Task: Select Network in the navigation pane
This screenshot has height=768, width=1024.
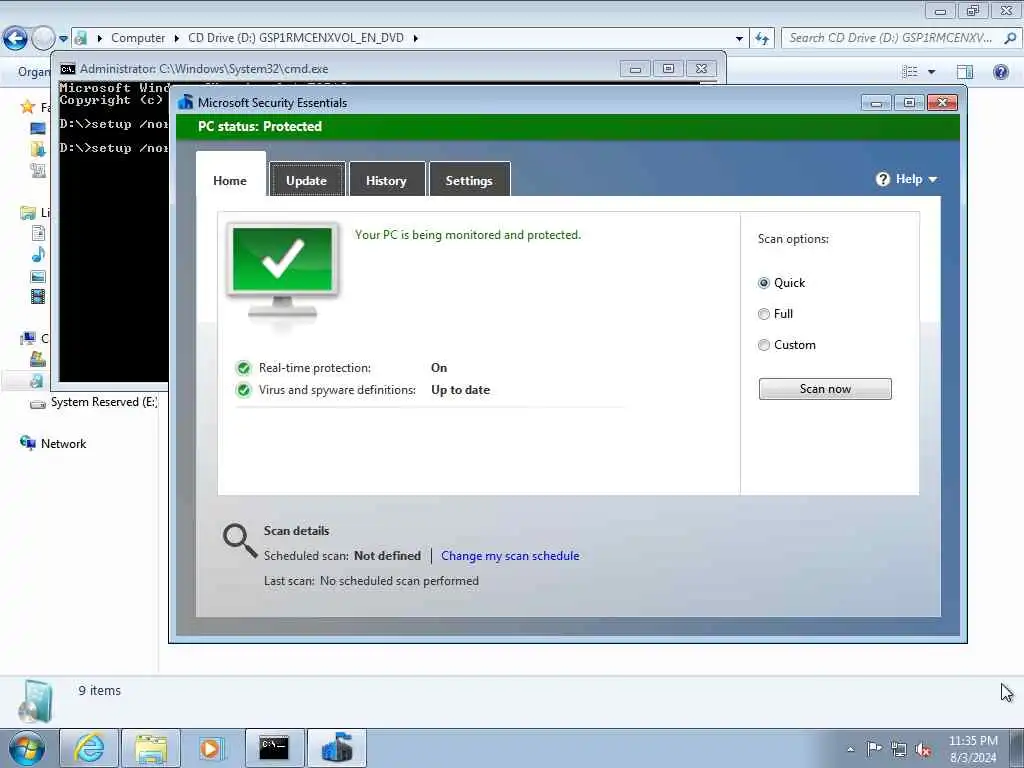Action: tap(63, 443)
